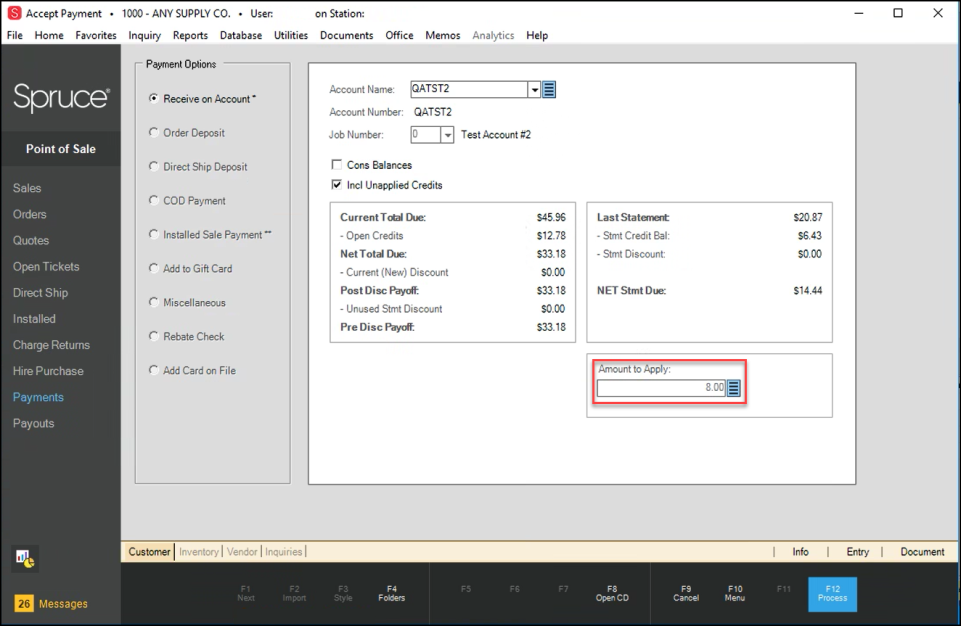The width and height of the screenshot is (961, 626).
Task: Select Rebate Check option
Action: tap(186, 337)
